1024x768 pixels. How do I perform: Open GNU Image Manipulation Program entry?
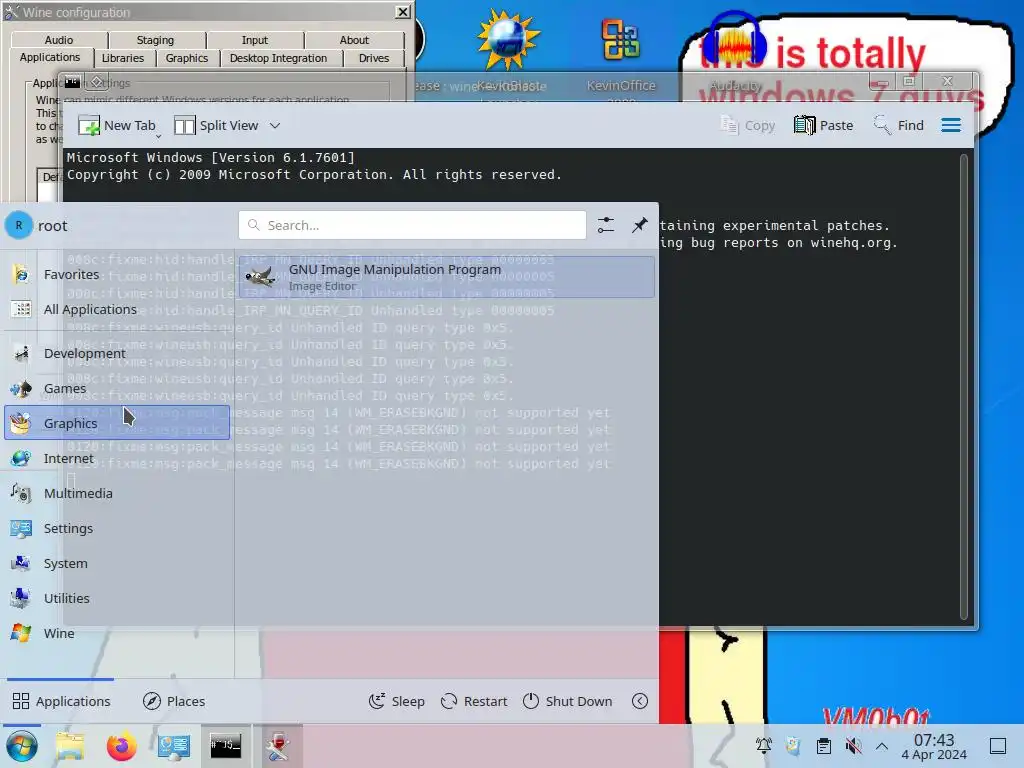(x=447, y=277)
